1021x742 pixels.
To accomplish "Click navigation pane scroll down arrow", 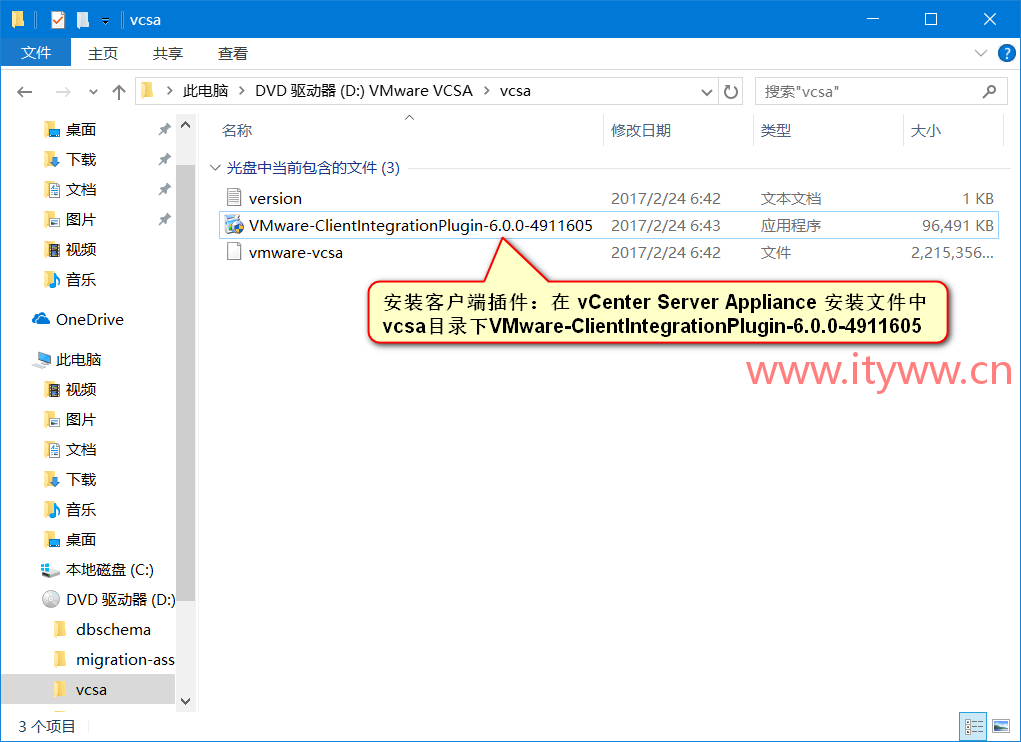I will pos(186,701).
